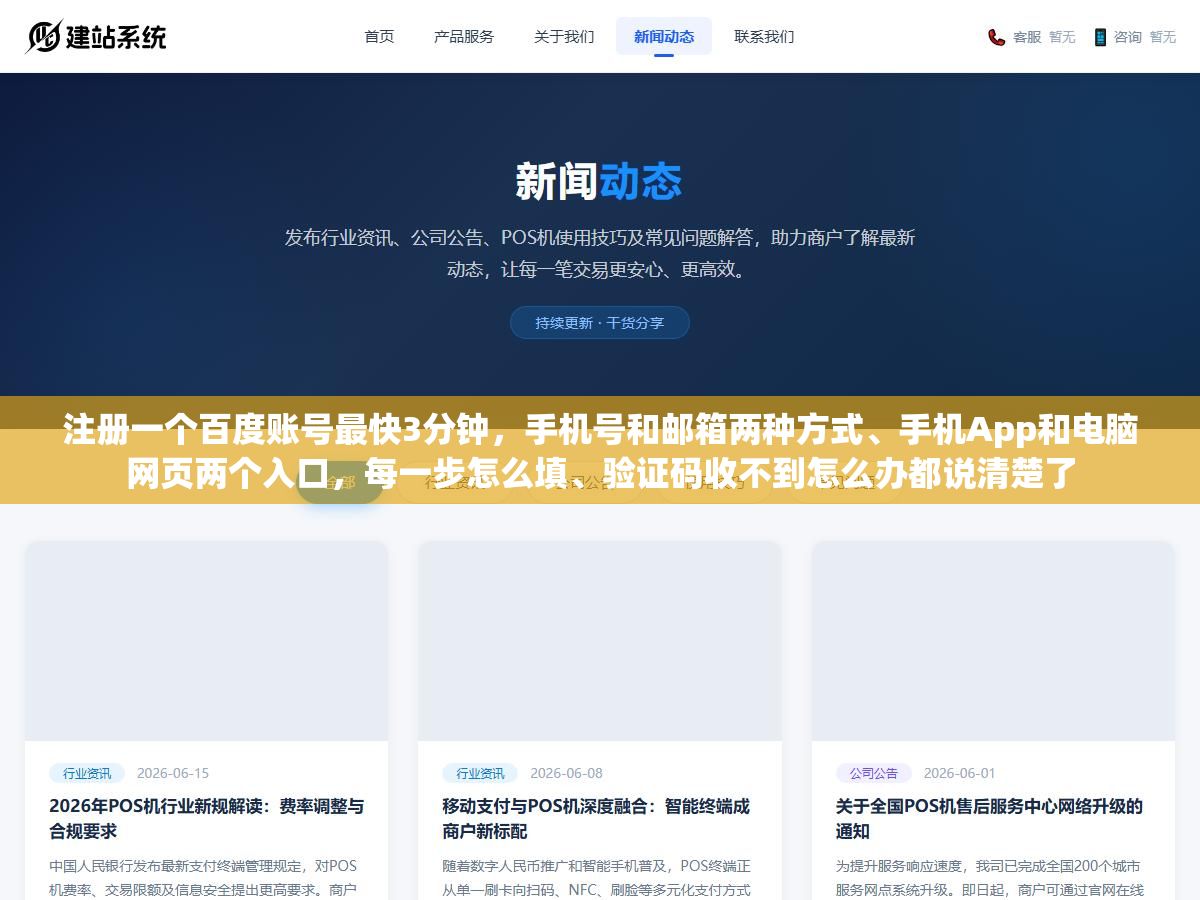Click thumbnail of the 移动支付与POS机 card
Image resolution: width=1200 pixels, height=900 pixels.
pyautogui.click(x=600, y=641)
